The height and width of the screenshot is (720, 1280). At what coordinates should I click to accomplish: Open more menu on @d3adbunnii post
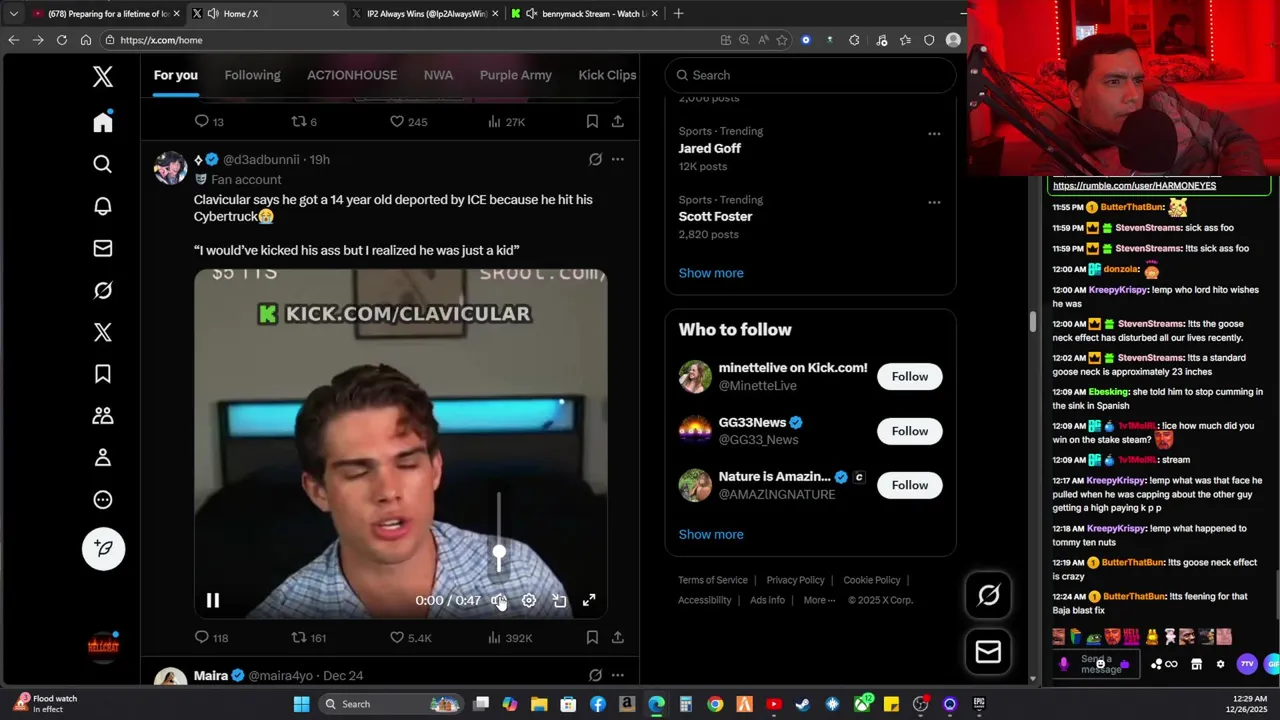click(x=618, y=159)
